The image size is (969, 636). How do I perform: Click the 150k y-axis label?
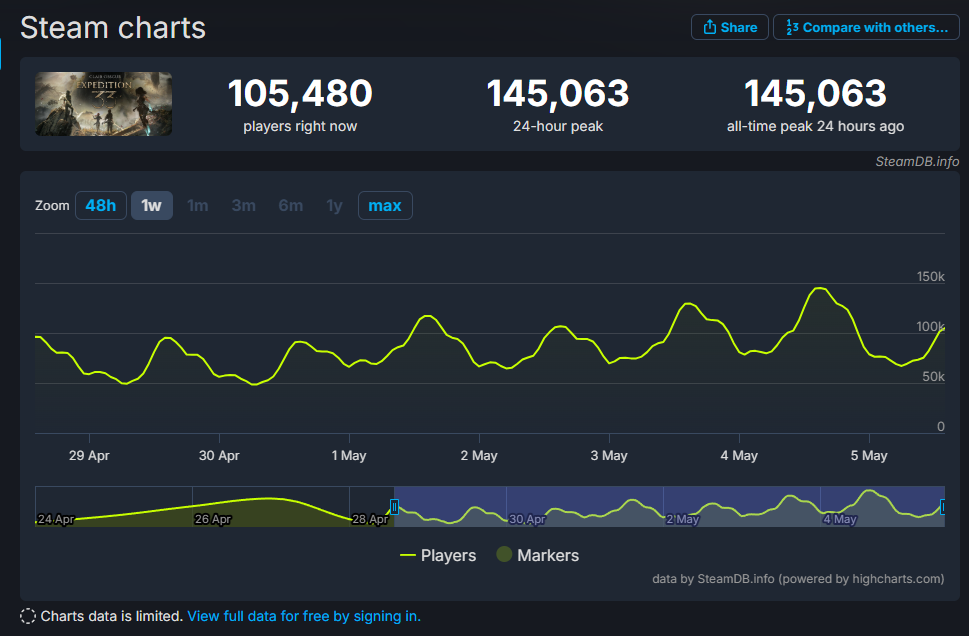pyautogui.click(x=930, y=276)
